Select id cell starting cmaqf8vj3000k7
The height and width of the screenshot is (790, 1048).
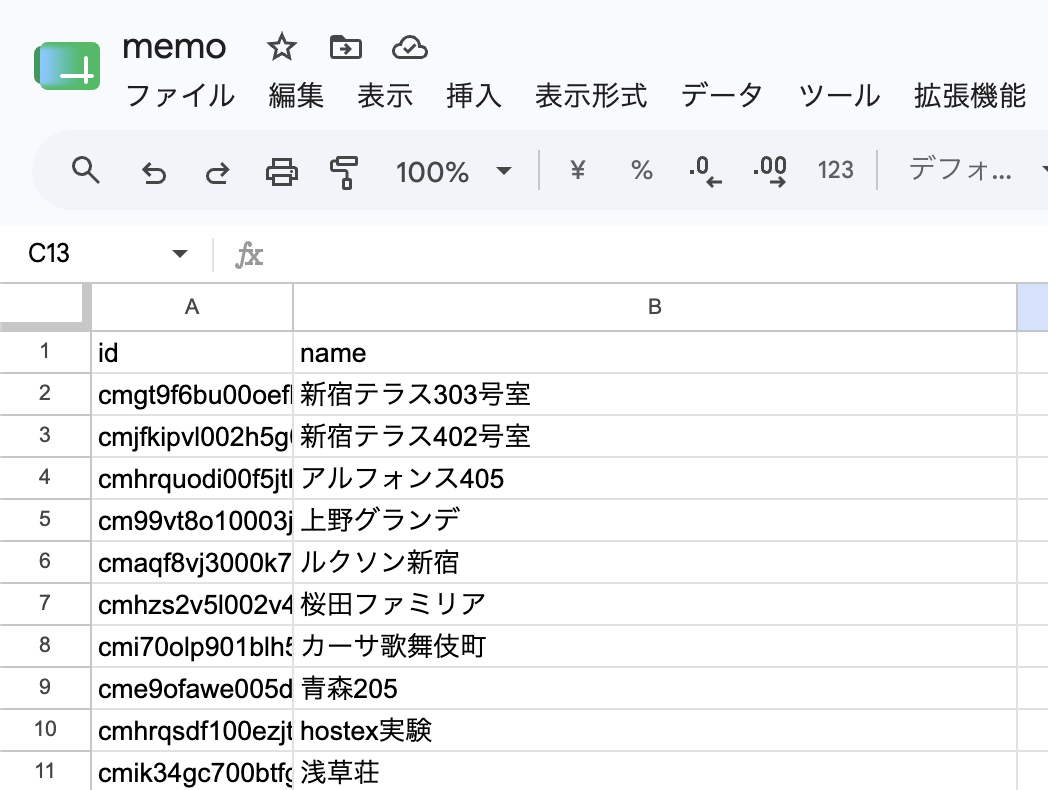point(192,562)
